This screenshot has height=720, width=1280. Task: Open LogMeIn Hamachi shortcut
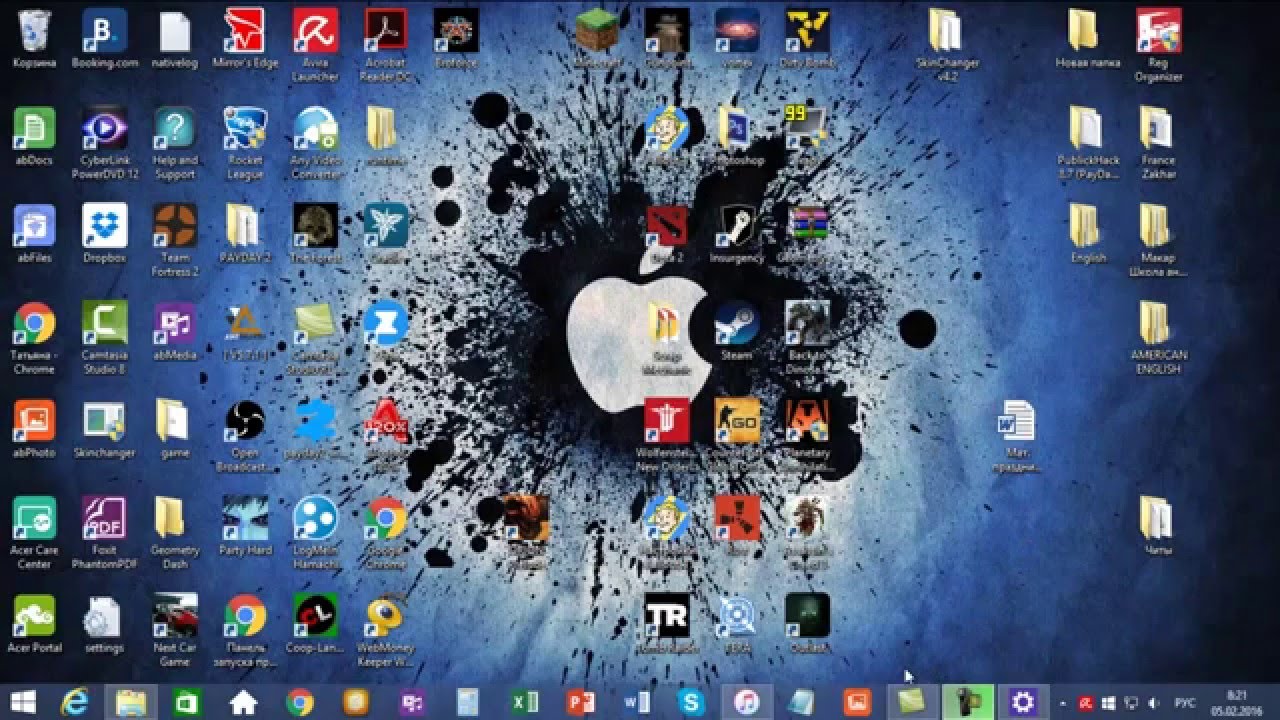click(x=315, y=518)
